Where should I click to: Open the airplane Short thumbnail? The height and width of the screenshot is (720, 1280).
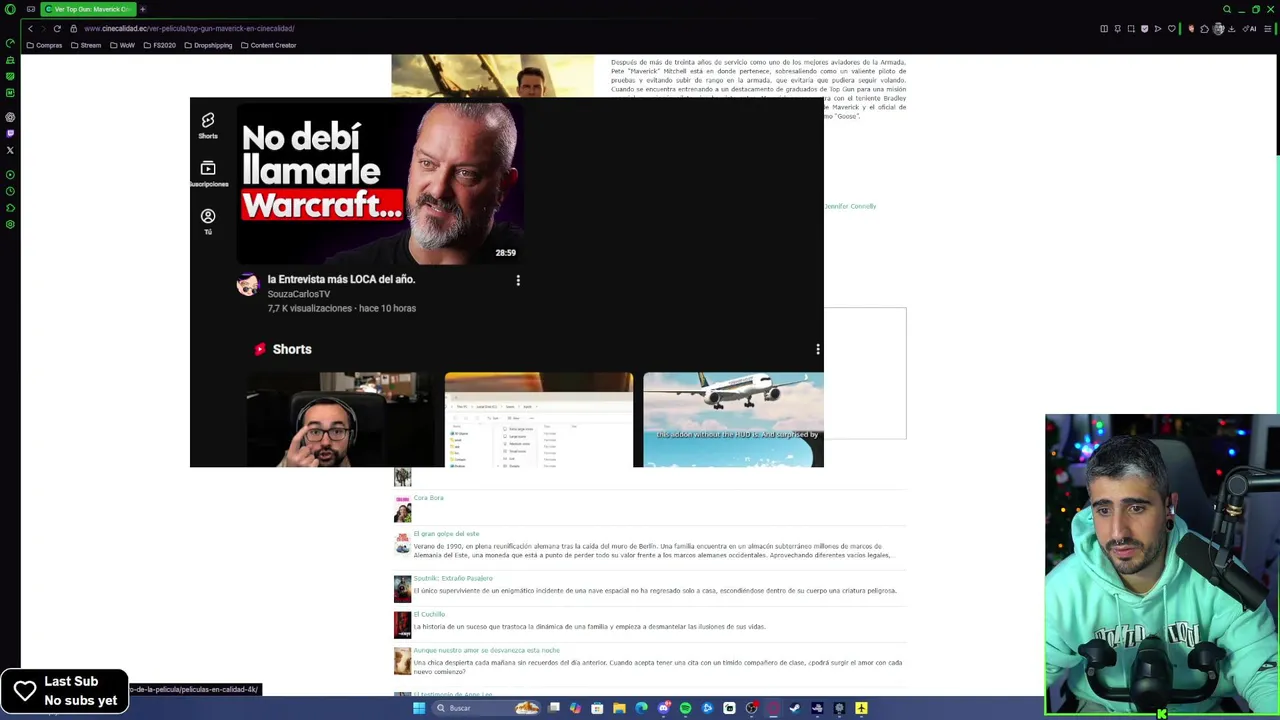[733, 419]
